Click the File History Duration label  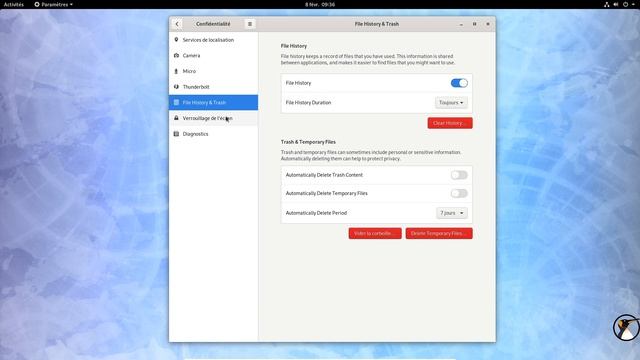pyautogui.click(x=308, y=102)
